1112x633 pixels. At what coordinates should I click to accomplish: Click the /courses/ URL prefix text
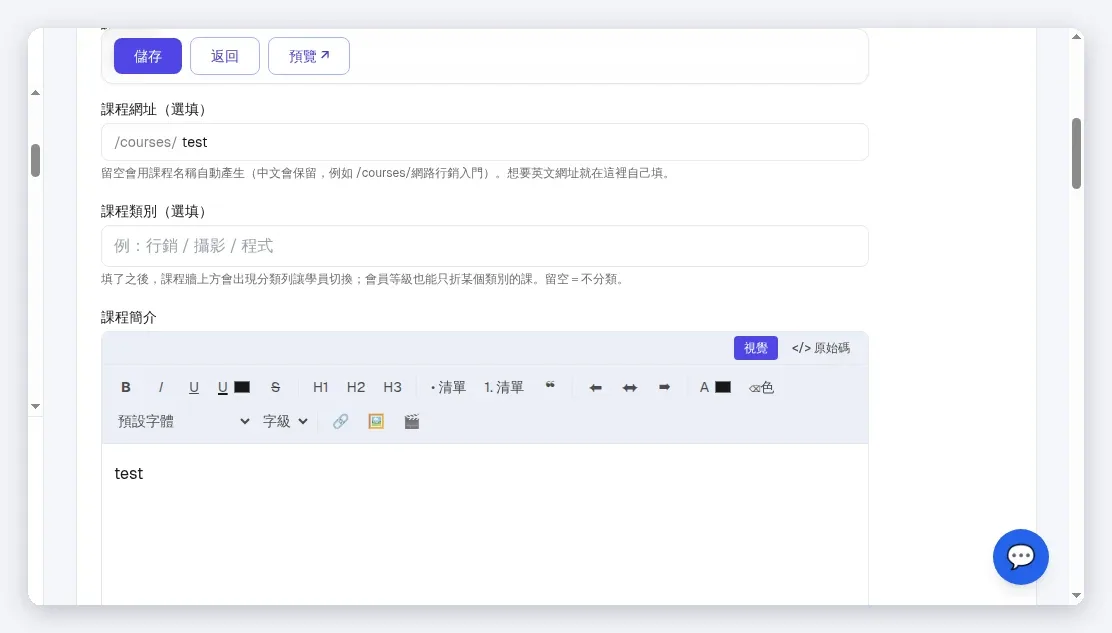[x=145, y=142]
